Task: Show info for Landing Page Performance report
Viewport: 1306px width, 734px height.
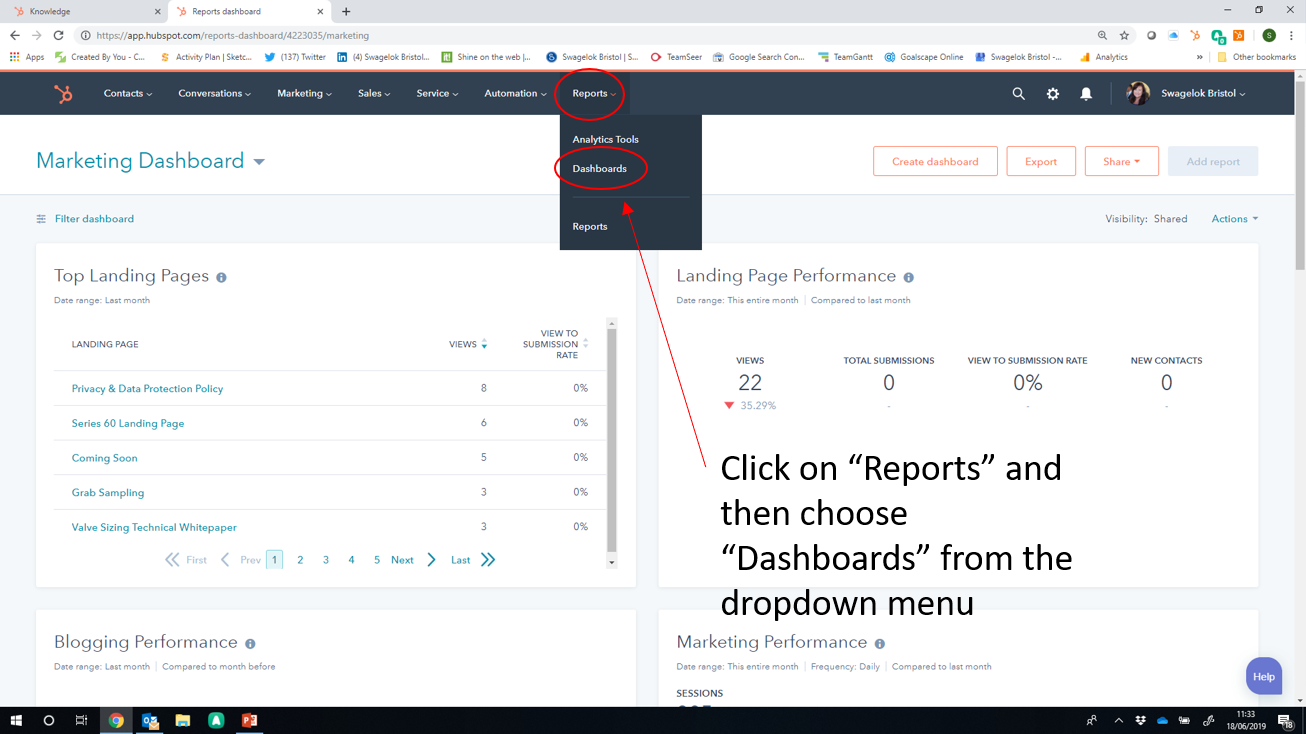Action: (x=908, y=277)
